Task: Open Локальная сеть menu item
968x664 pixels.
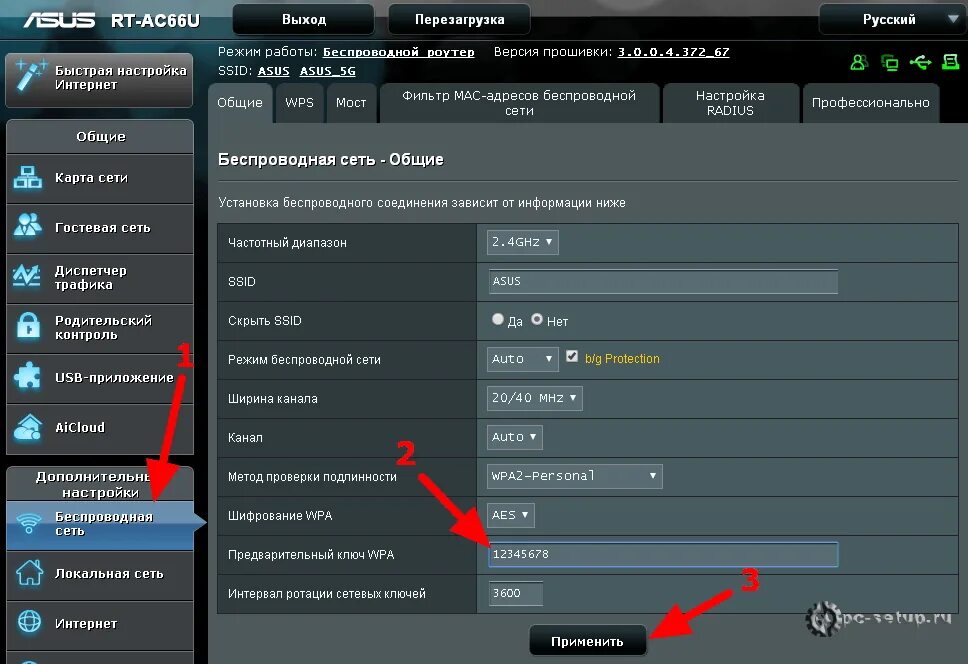Action: (100, 574)
